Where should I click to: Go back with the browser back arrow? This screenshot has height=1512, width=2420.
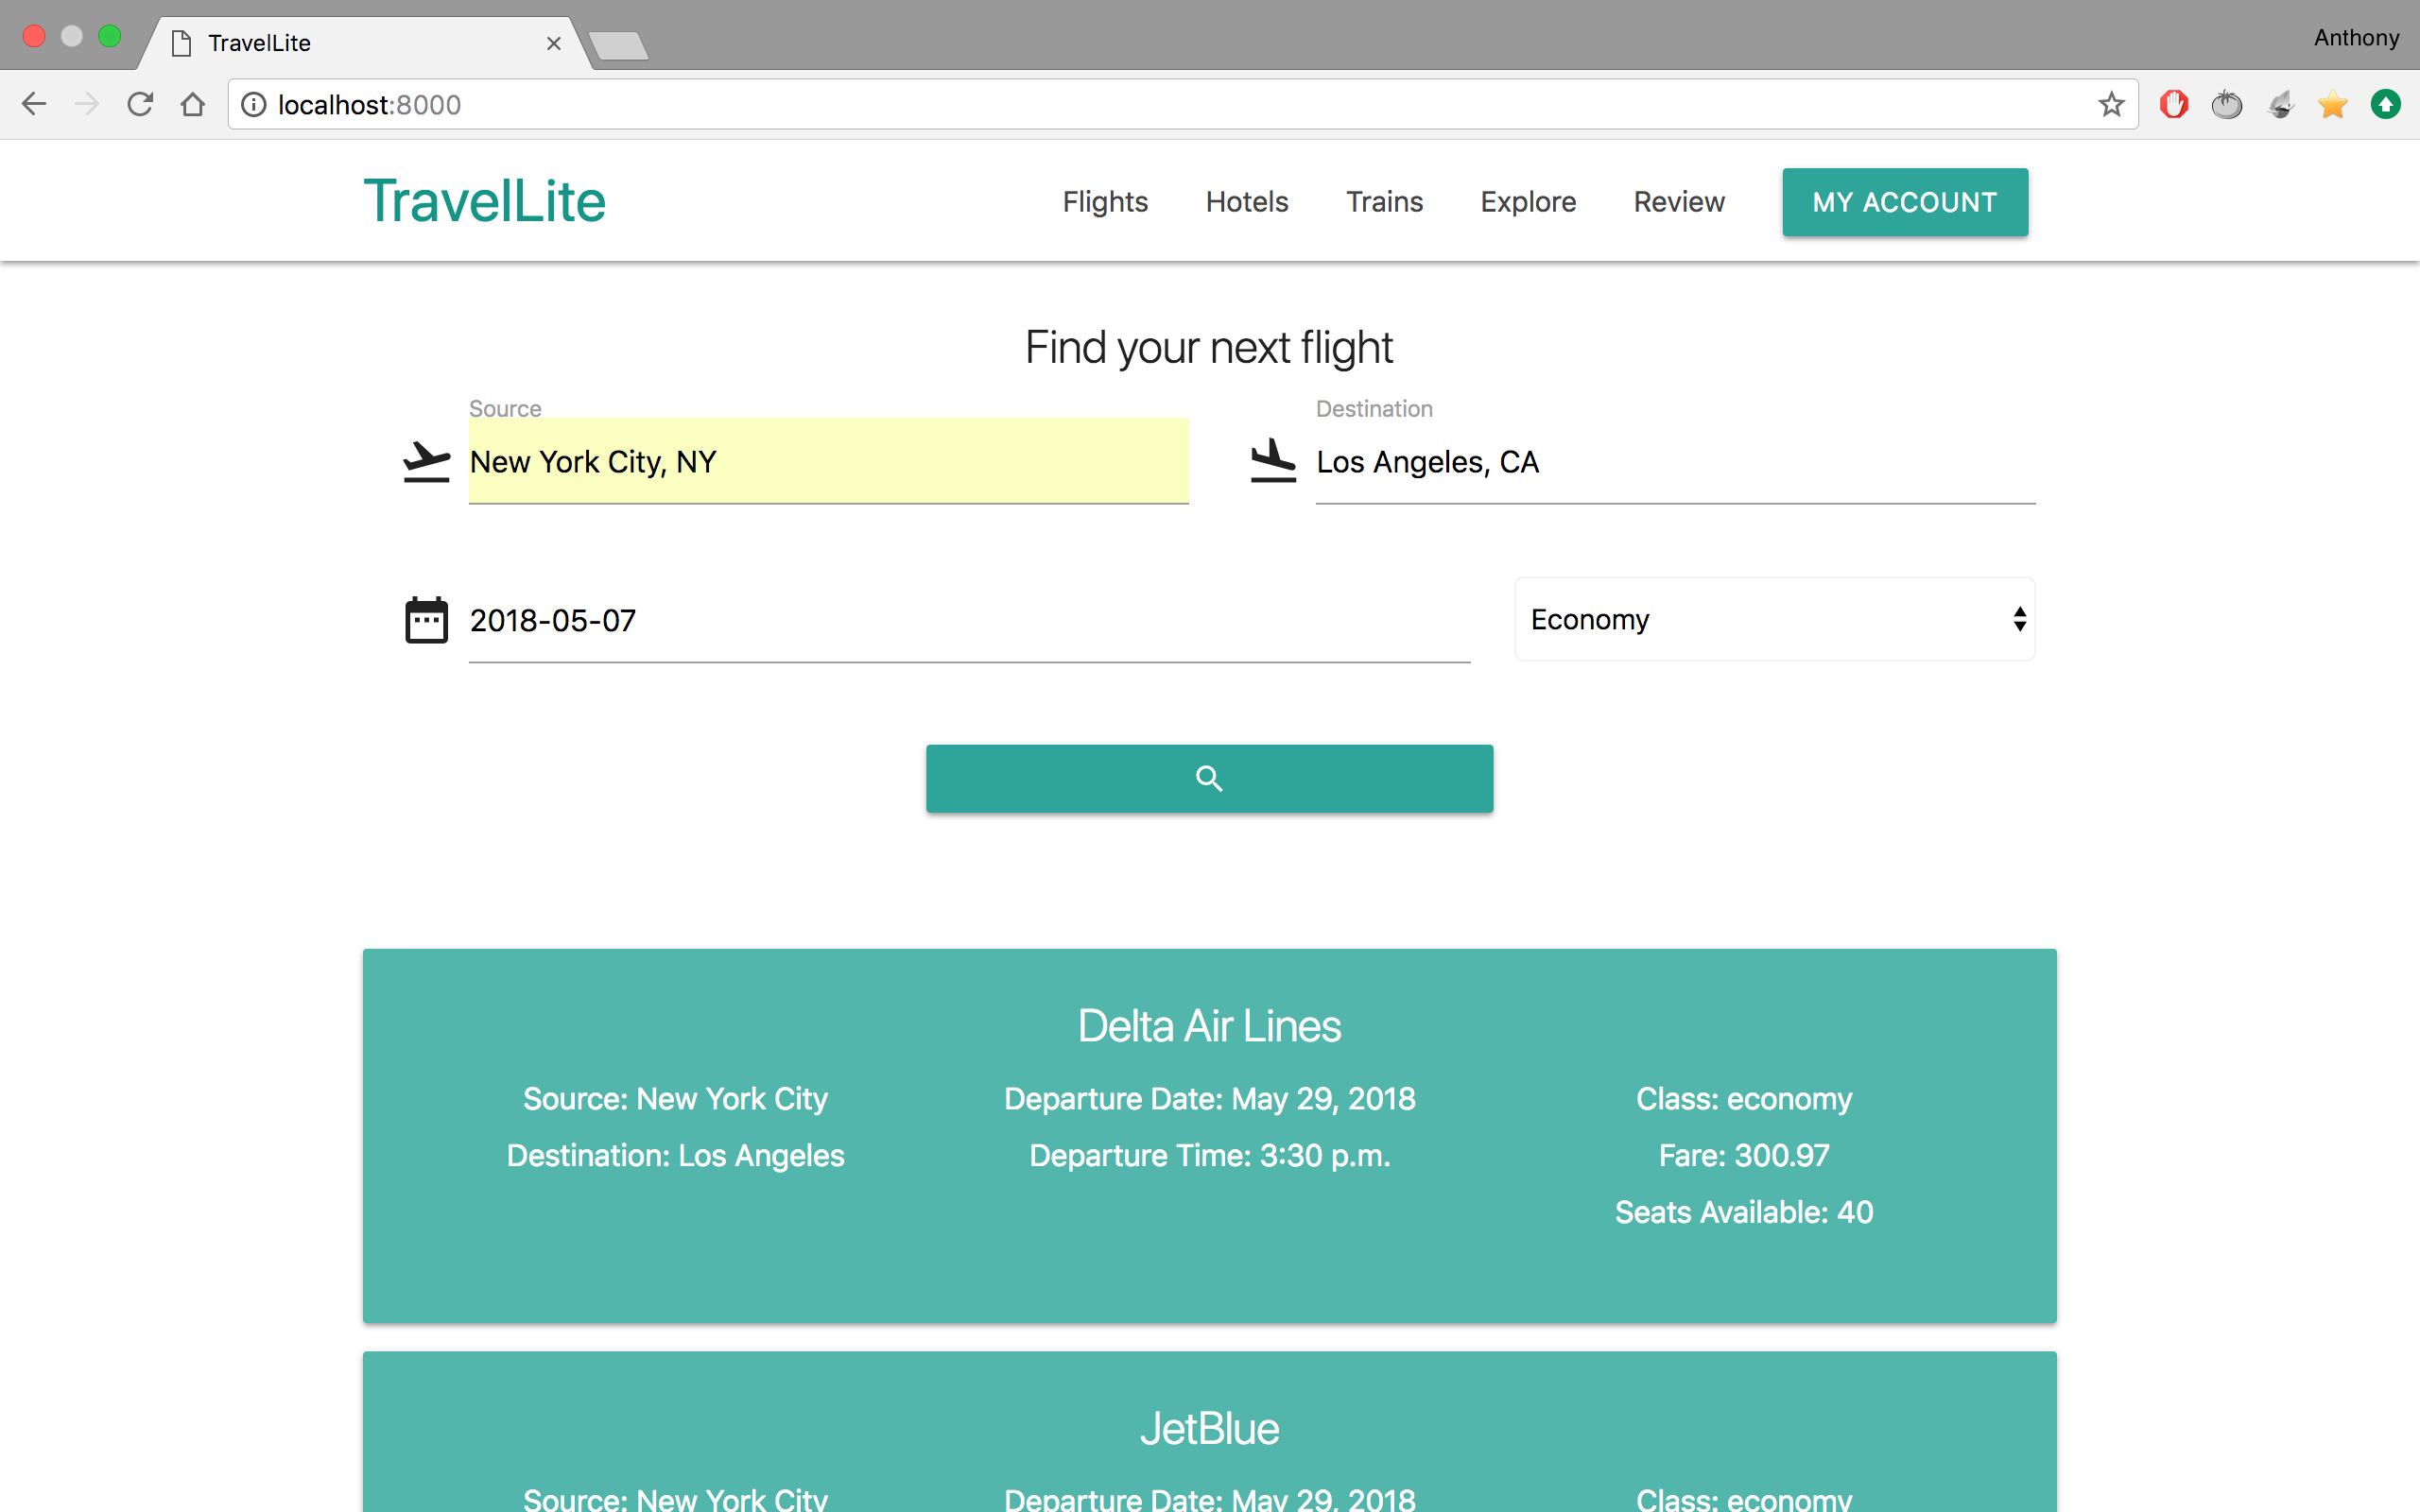(34, 104)
